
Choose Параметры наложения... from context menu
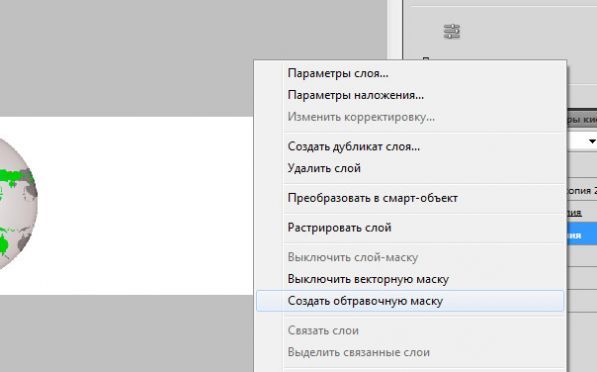coord(410,95)
